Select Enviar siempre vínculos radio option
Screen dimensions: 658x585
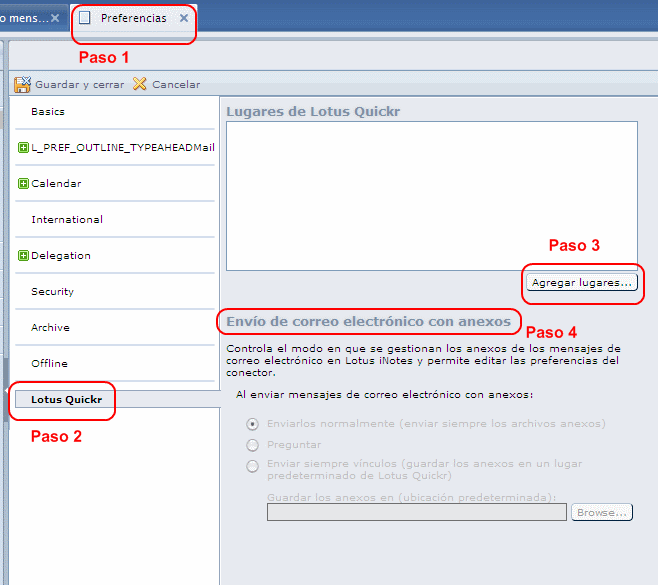click(x=252, y=466)
